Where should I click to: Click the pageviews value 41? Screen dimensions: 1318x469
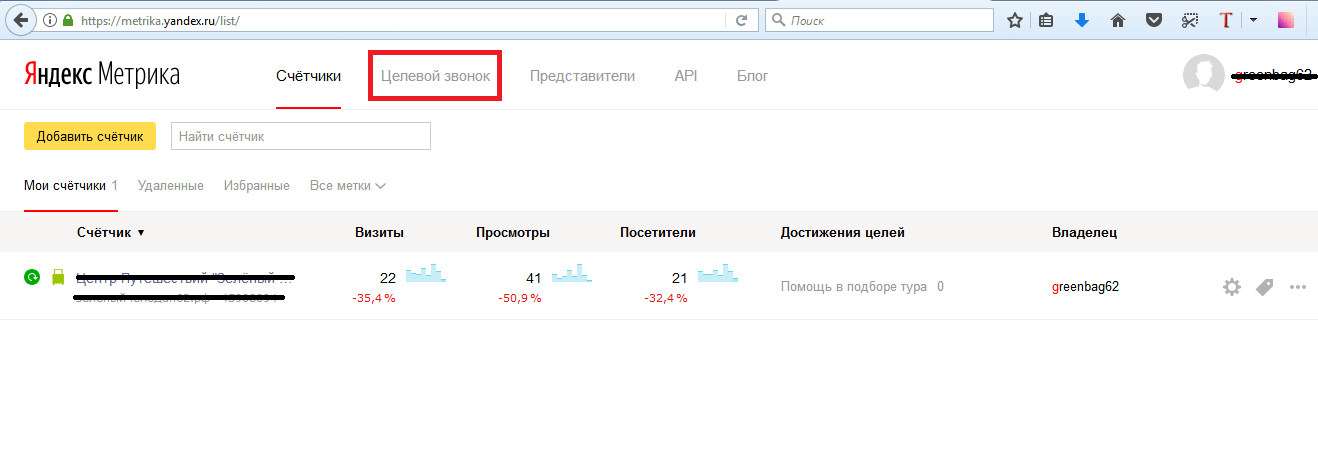(534, 278)
